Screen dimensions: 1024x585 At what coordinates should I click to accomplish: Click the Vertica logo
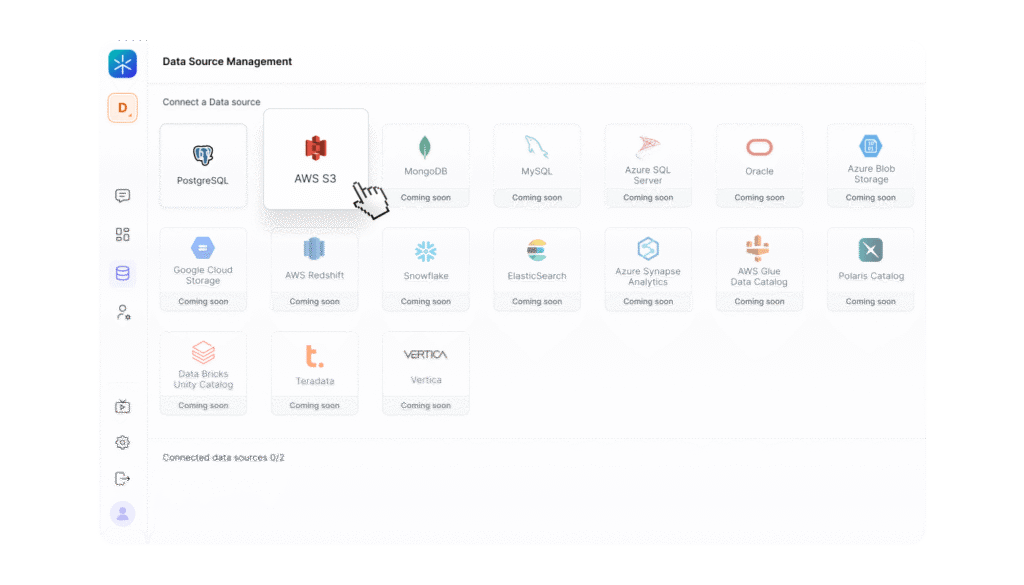click(425, 355)
